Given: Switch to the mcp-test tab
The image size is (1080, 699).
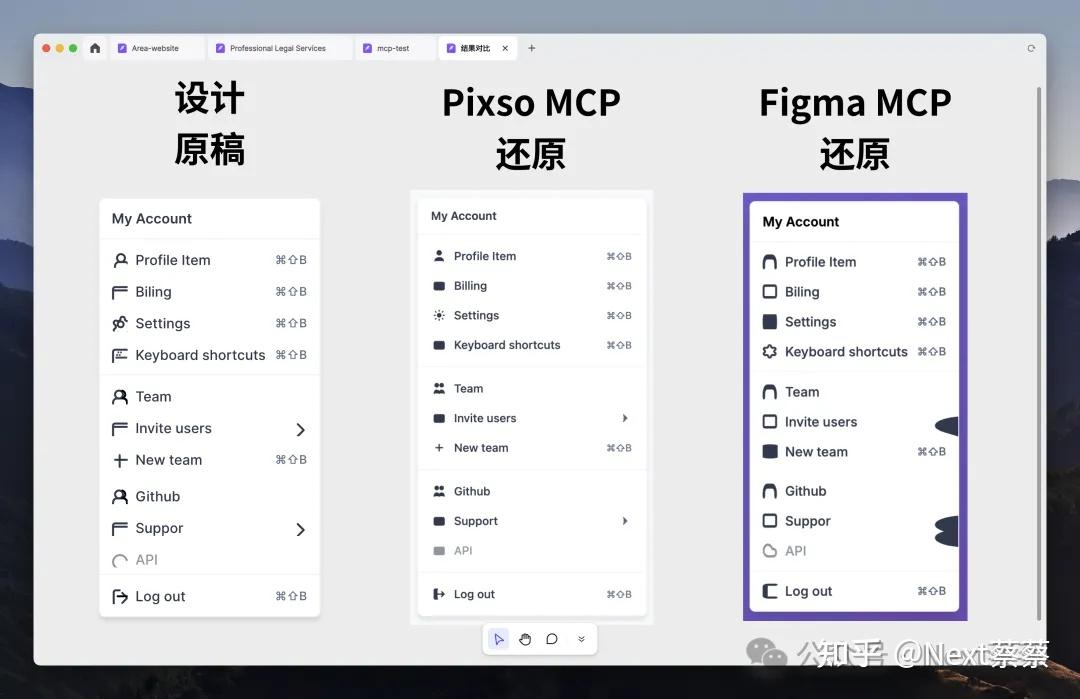Looking at the screenshot, I should pyautogui.click(x=393, y=47).
